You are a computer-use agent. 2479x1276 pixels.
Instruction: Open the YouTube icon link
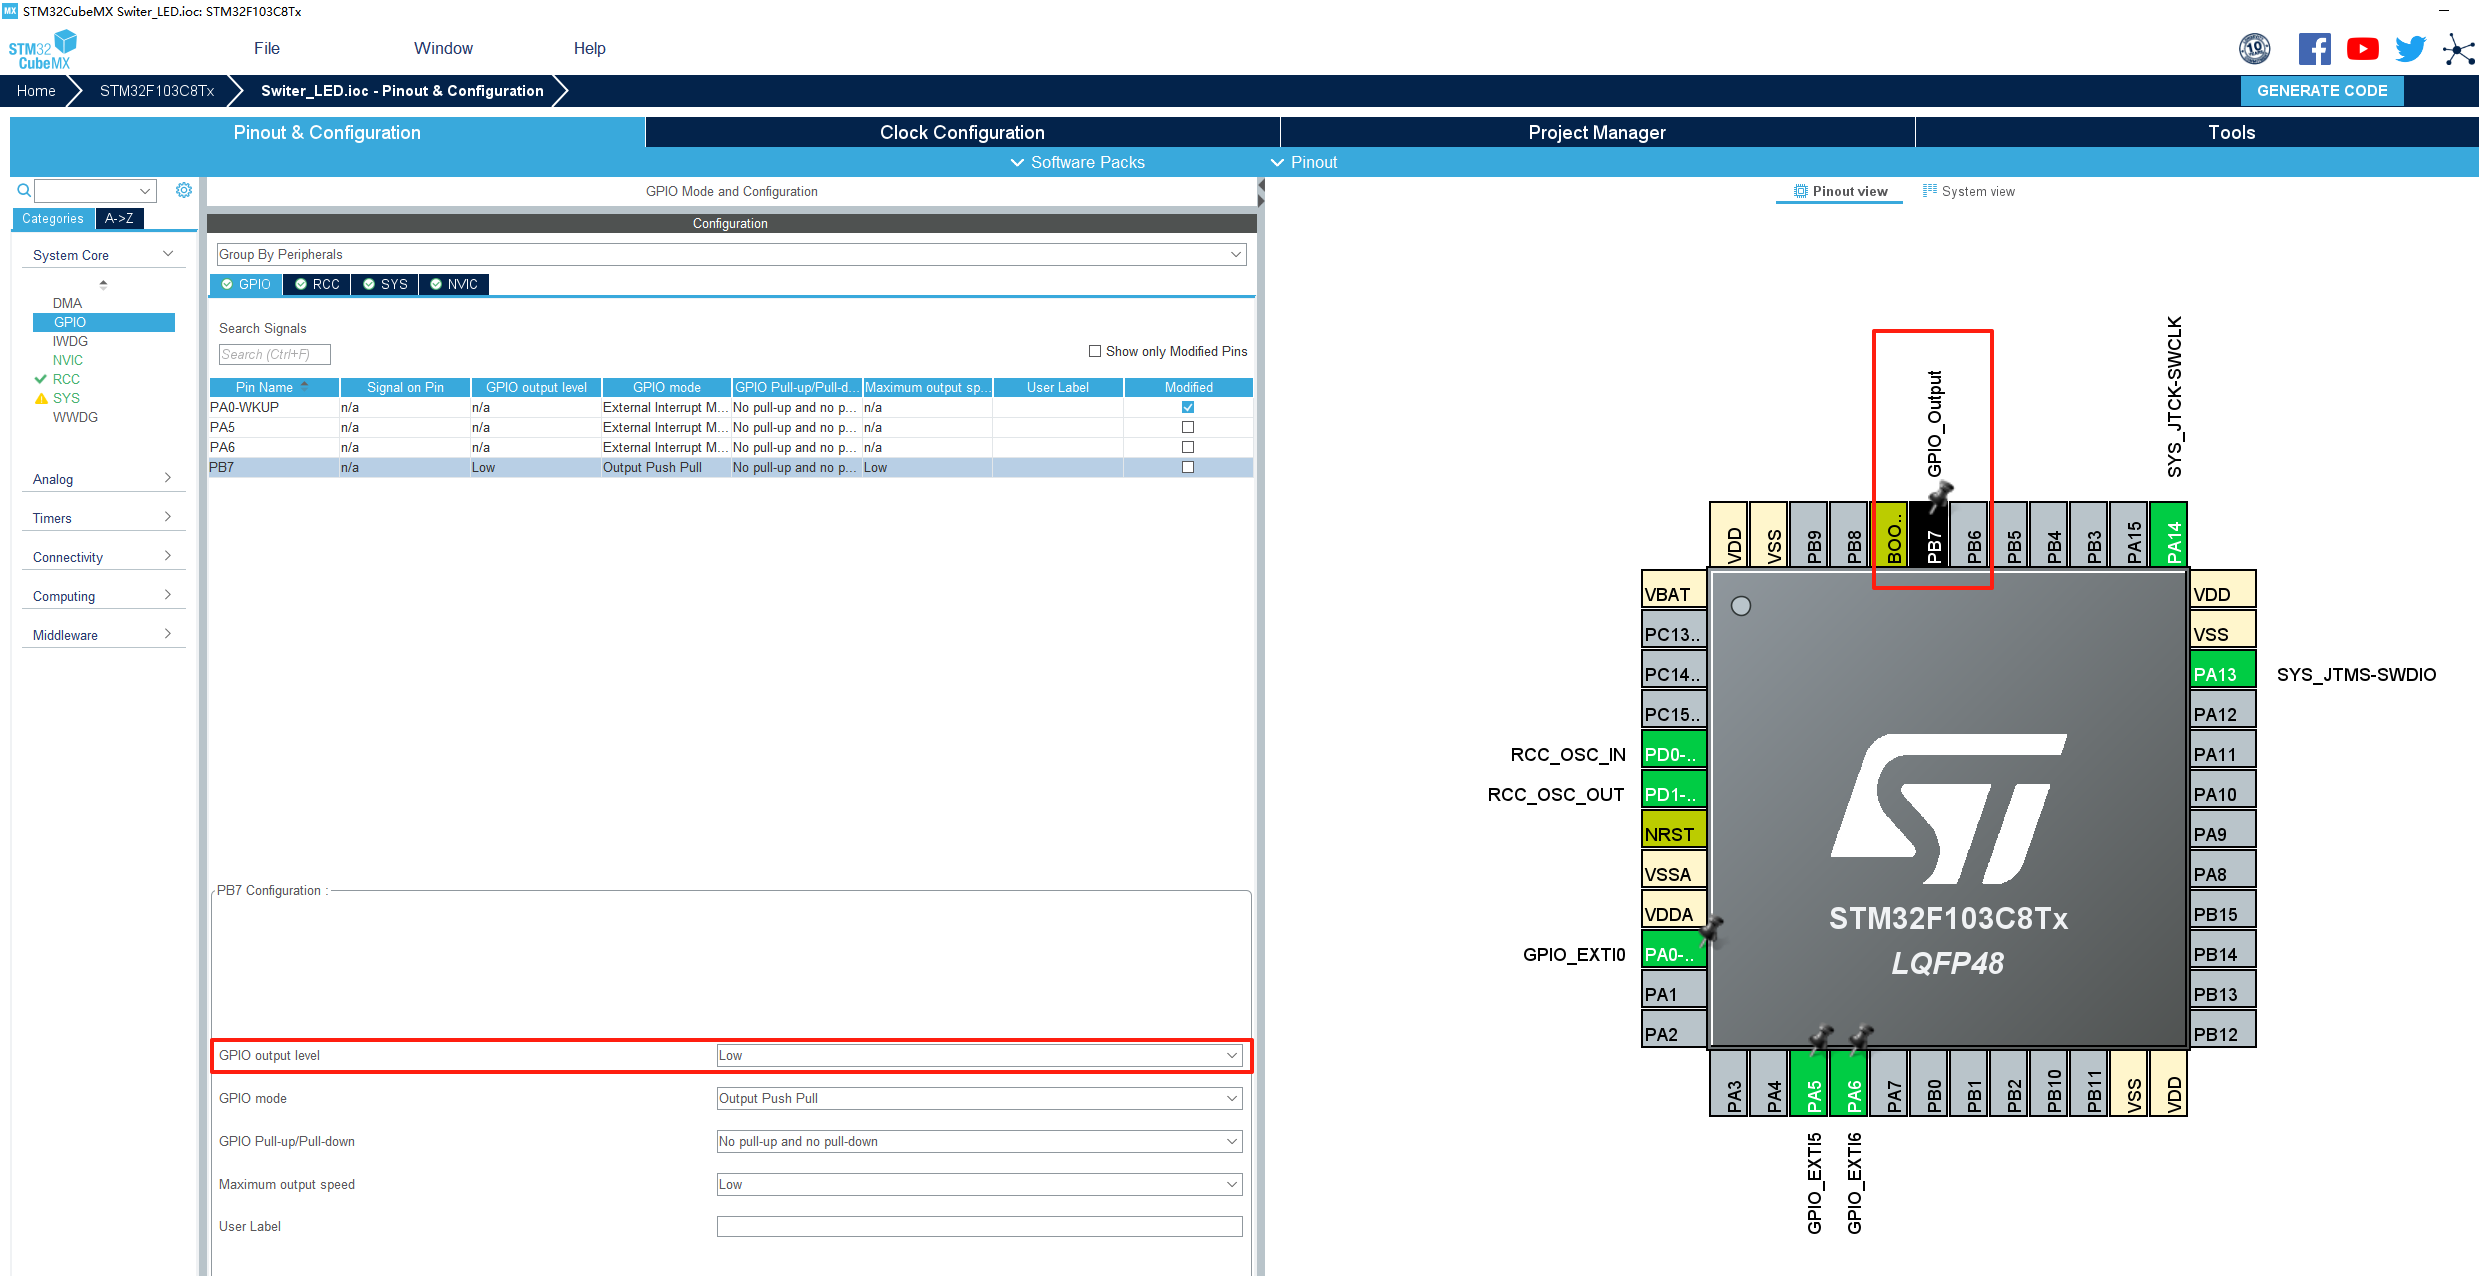pos(2363,49)
